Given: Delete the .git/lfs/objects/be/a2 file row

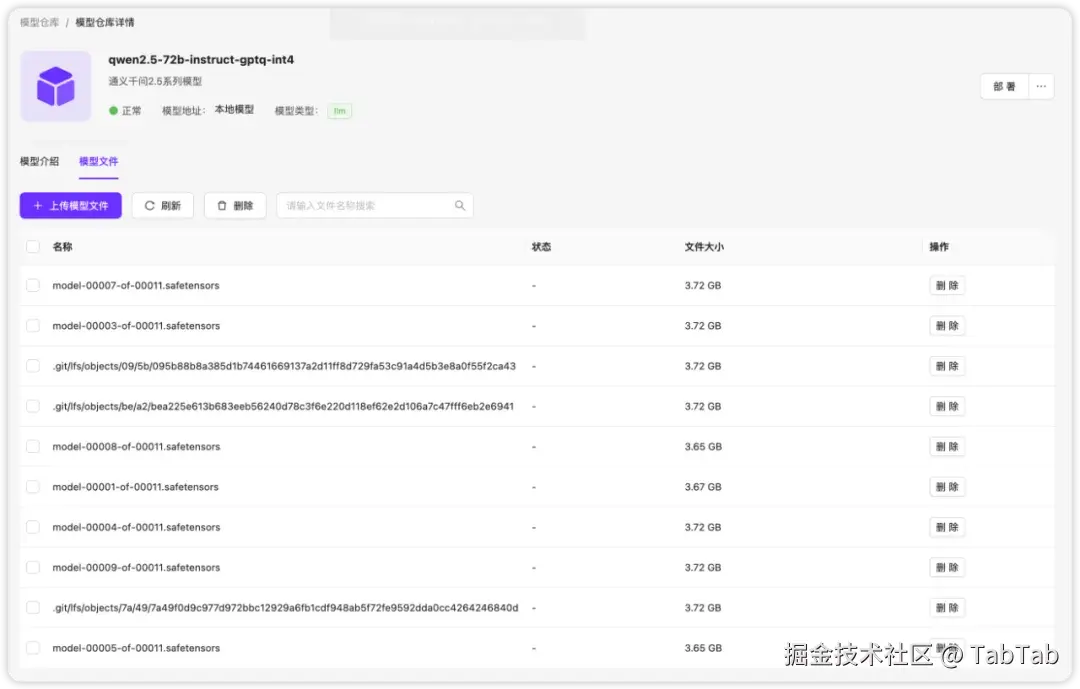Looking at the screenshot, I should click(x=947, y=407).
